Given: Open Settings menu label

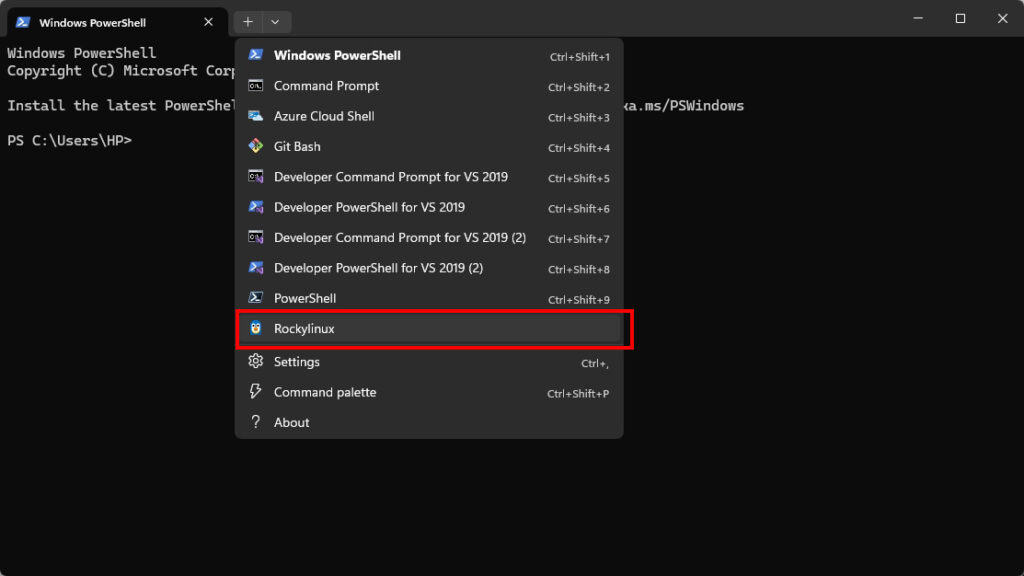Looking at the screenshot, I should coord(296,362).
